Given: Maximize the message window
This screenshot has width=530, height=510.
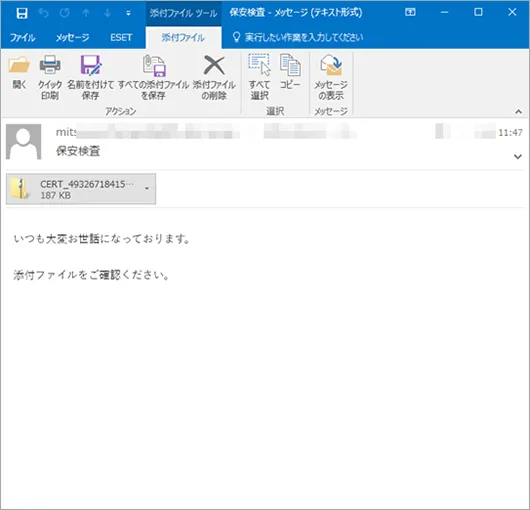Looking at the screenshot, I should 478,13.
